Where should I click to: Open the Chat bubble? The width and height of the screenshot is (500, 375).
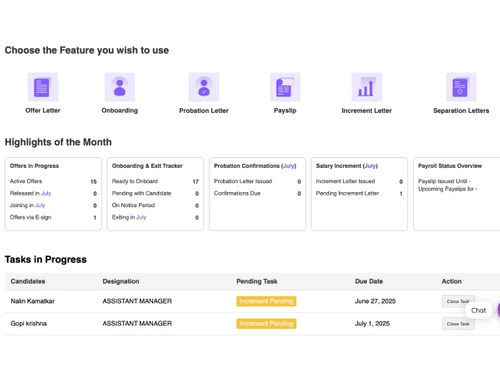coord(478,310)
